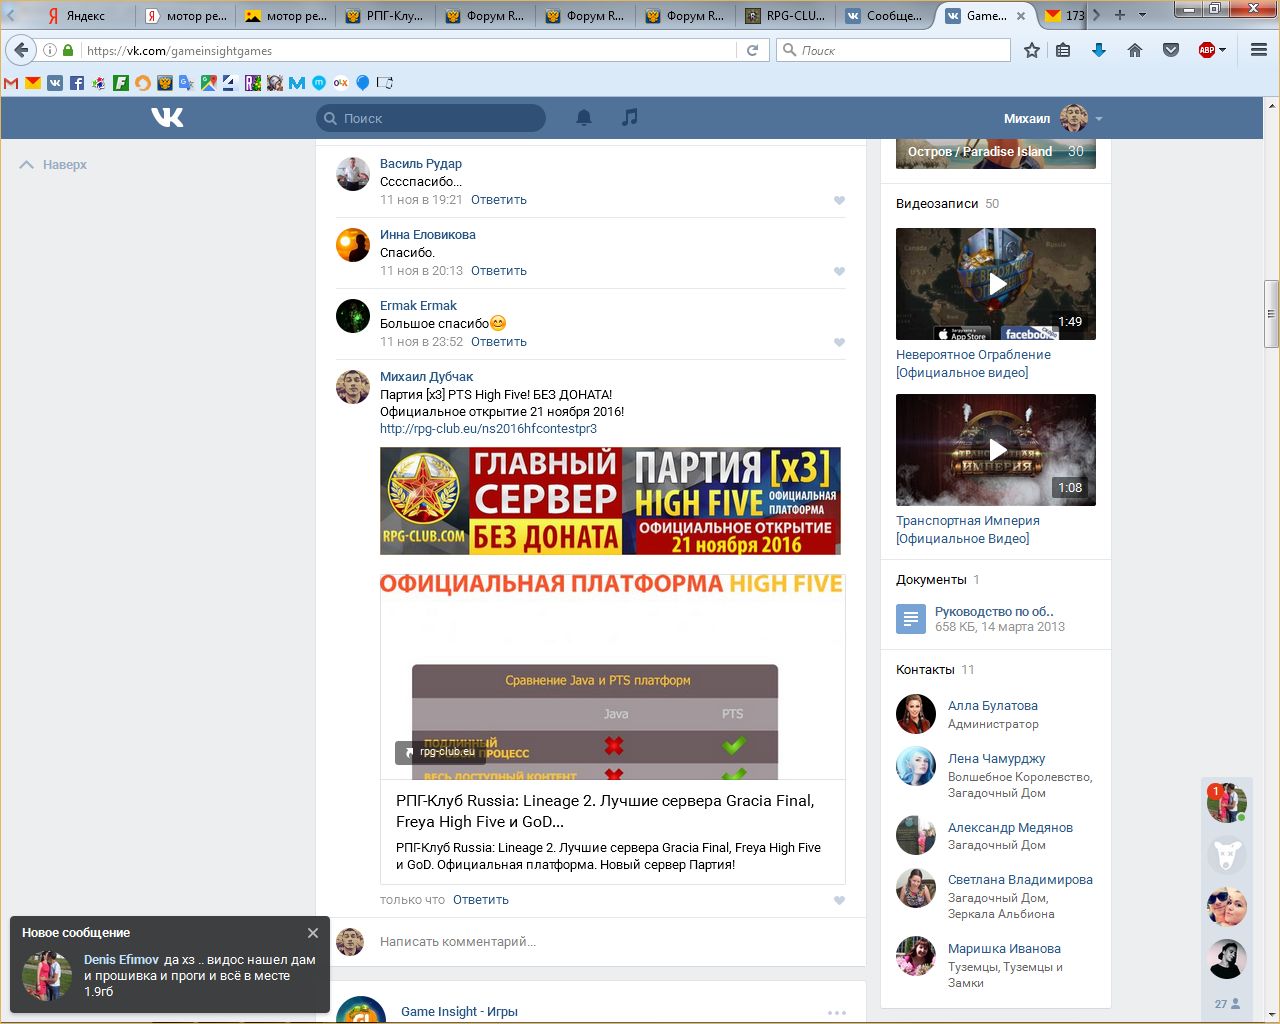Like Михаил Дубчак's comment with heart
Image resolution: width=1280 pixels, height=1024 pixels.
(839, 900)
